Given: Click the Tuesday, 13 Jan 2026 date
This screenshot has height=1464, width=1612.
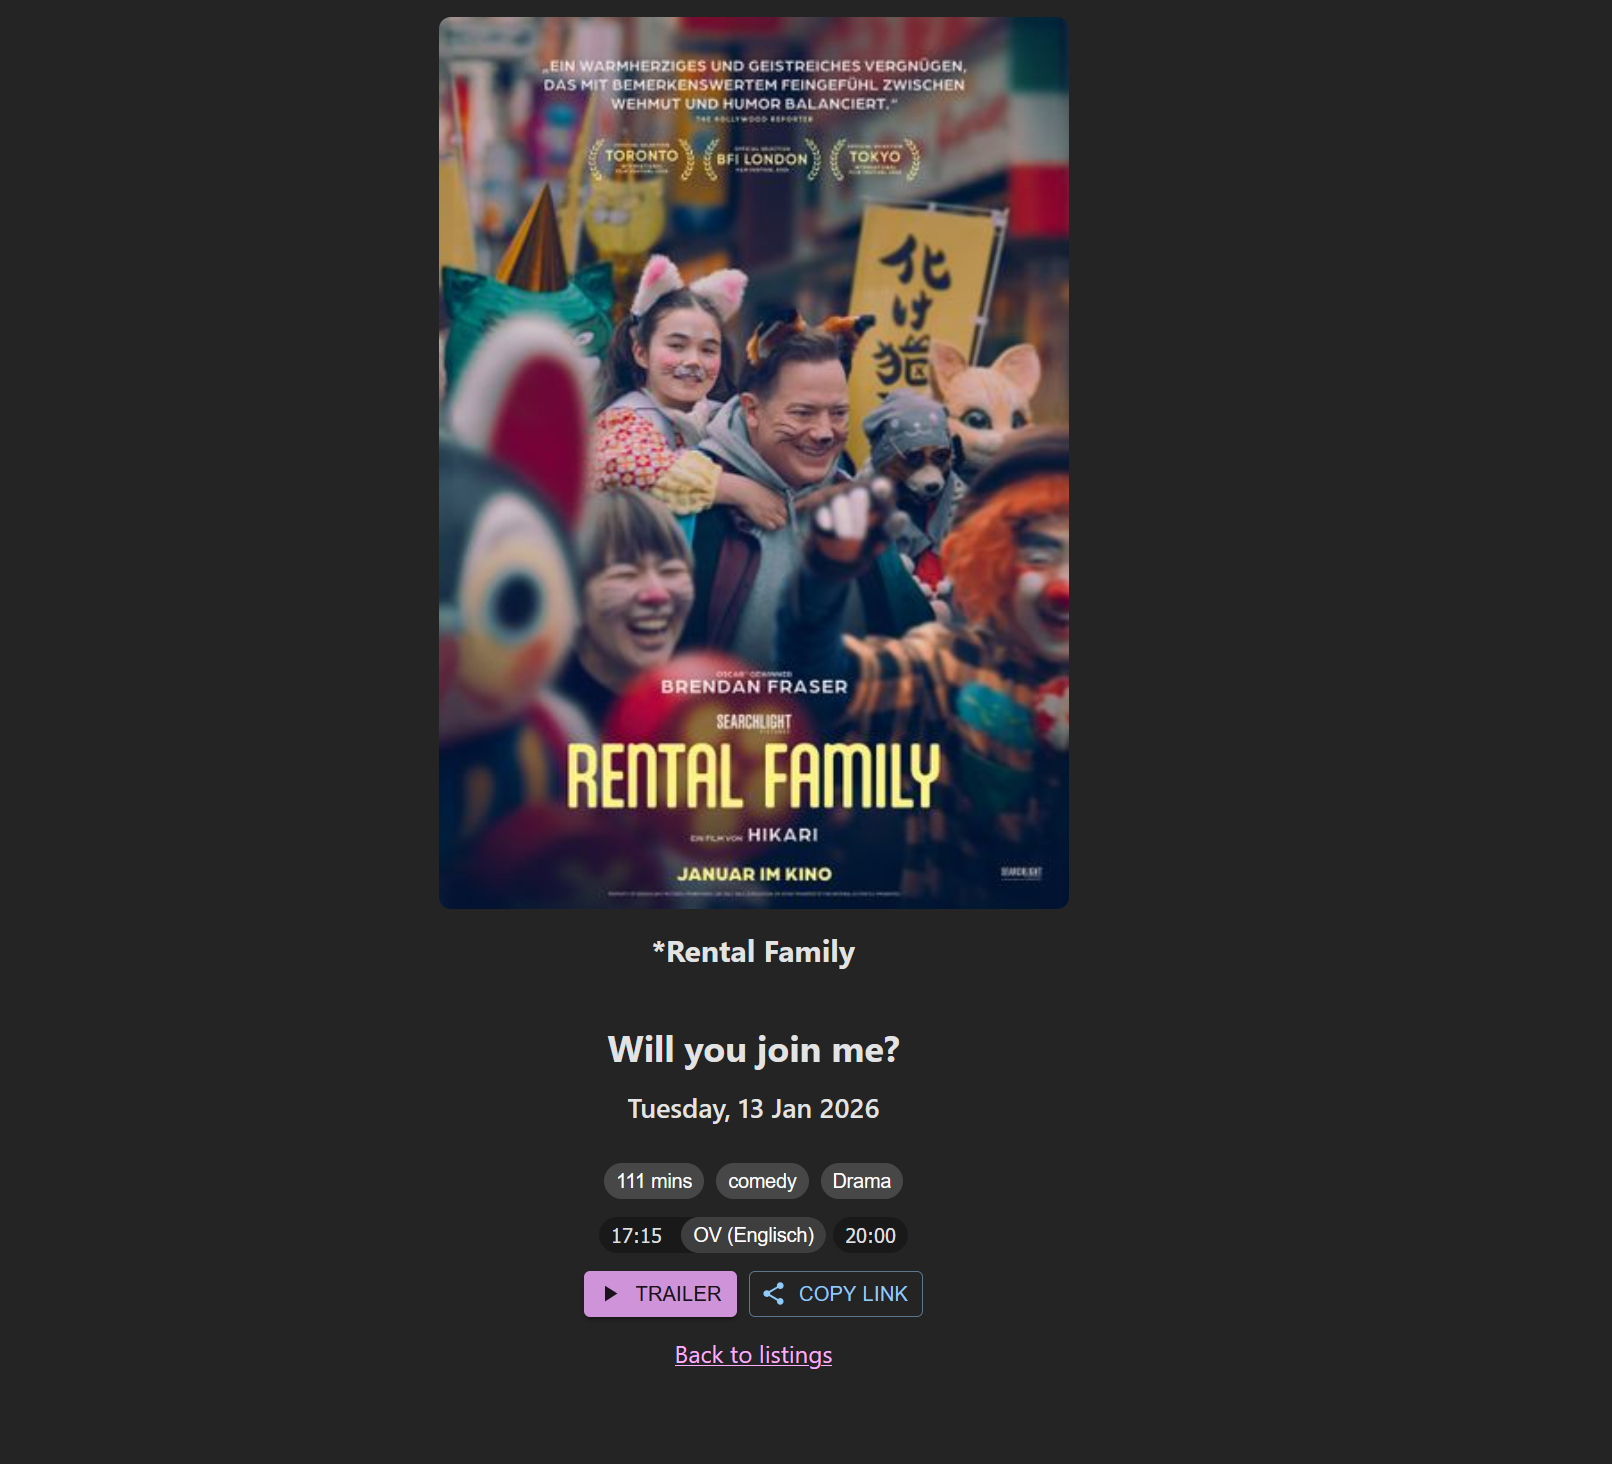Looking at the screenshot, I should click(x=753, y=1109).
